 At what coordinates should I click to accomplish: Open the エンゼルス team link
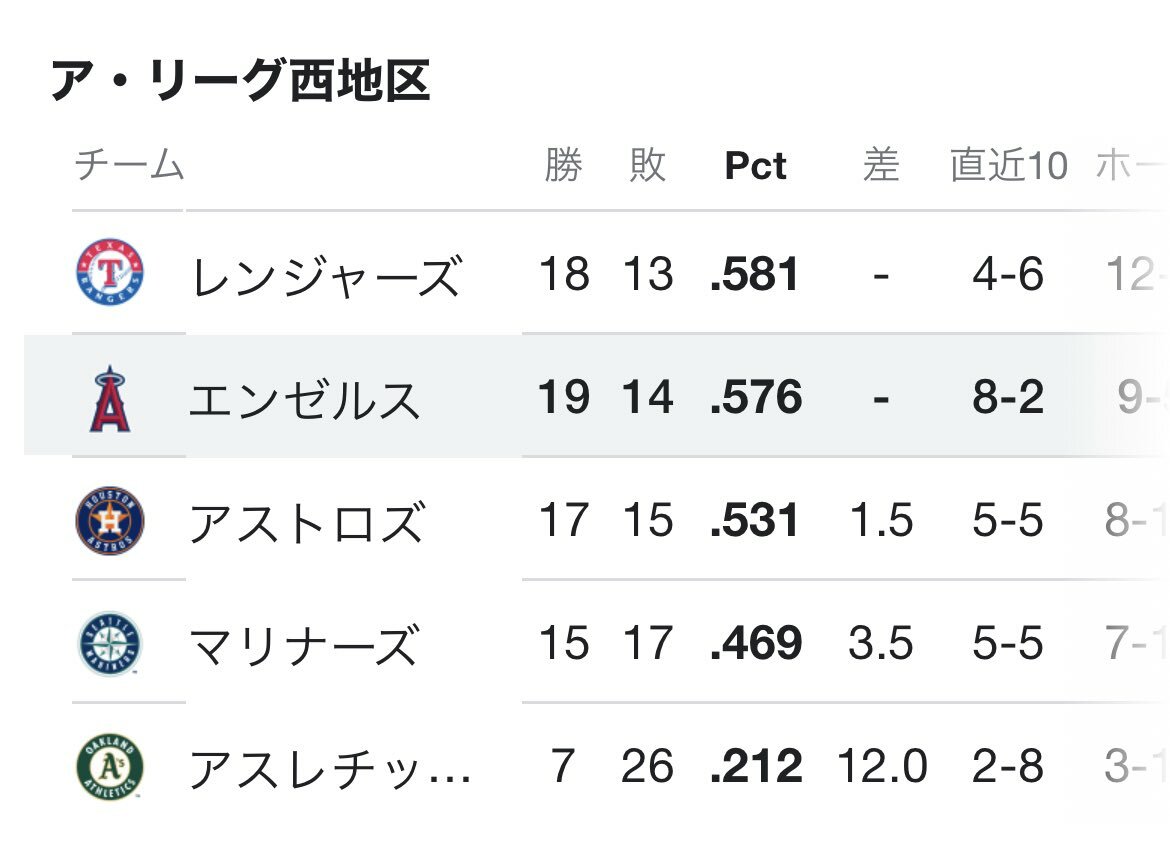(304, 398)
